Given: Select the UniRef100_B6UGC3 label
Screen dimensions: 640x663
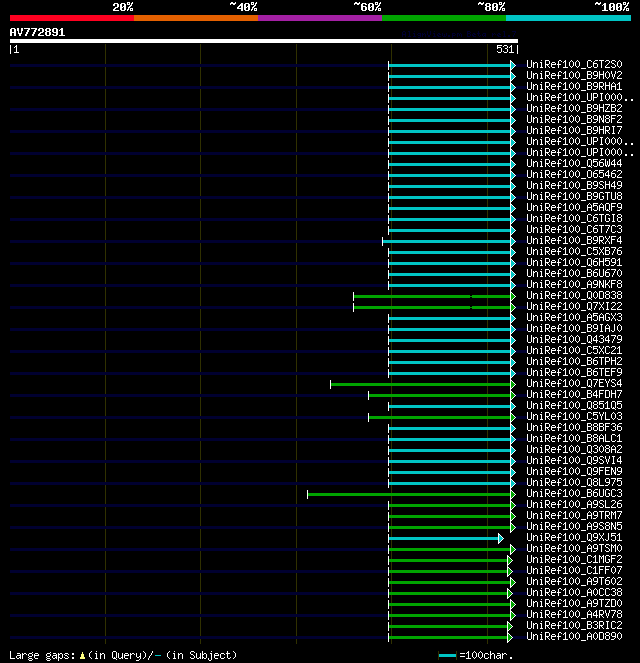Looking at the screenshot, I should (x=574, y=493).
